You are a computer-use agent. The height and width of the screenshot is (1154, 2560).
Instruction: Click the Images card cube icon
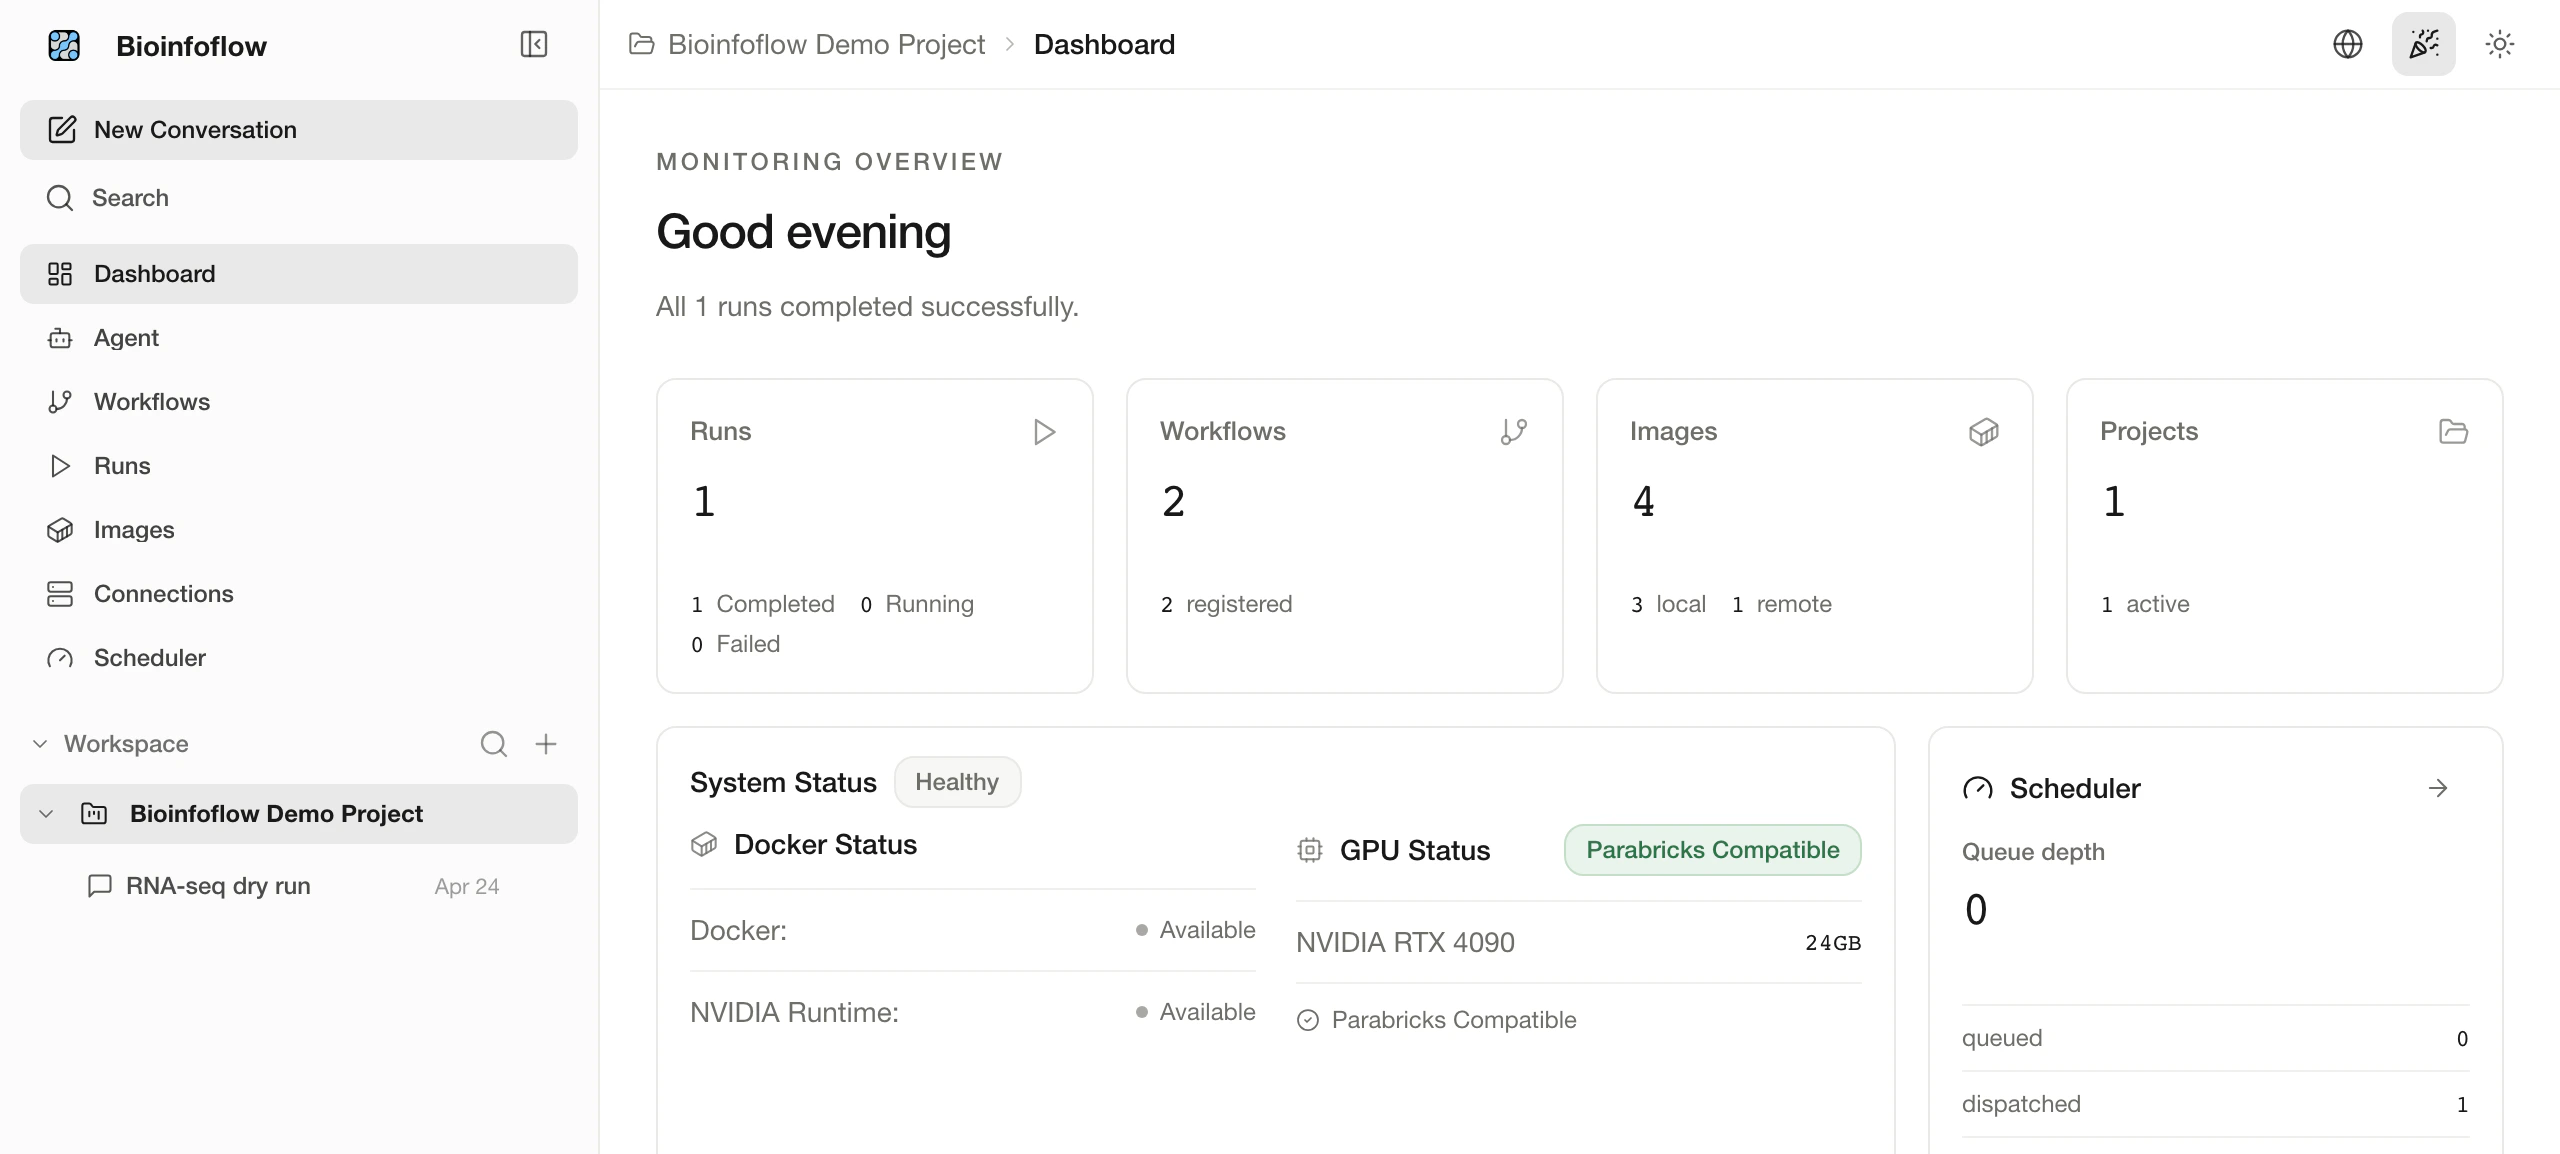point(1984,432)
